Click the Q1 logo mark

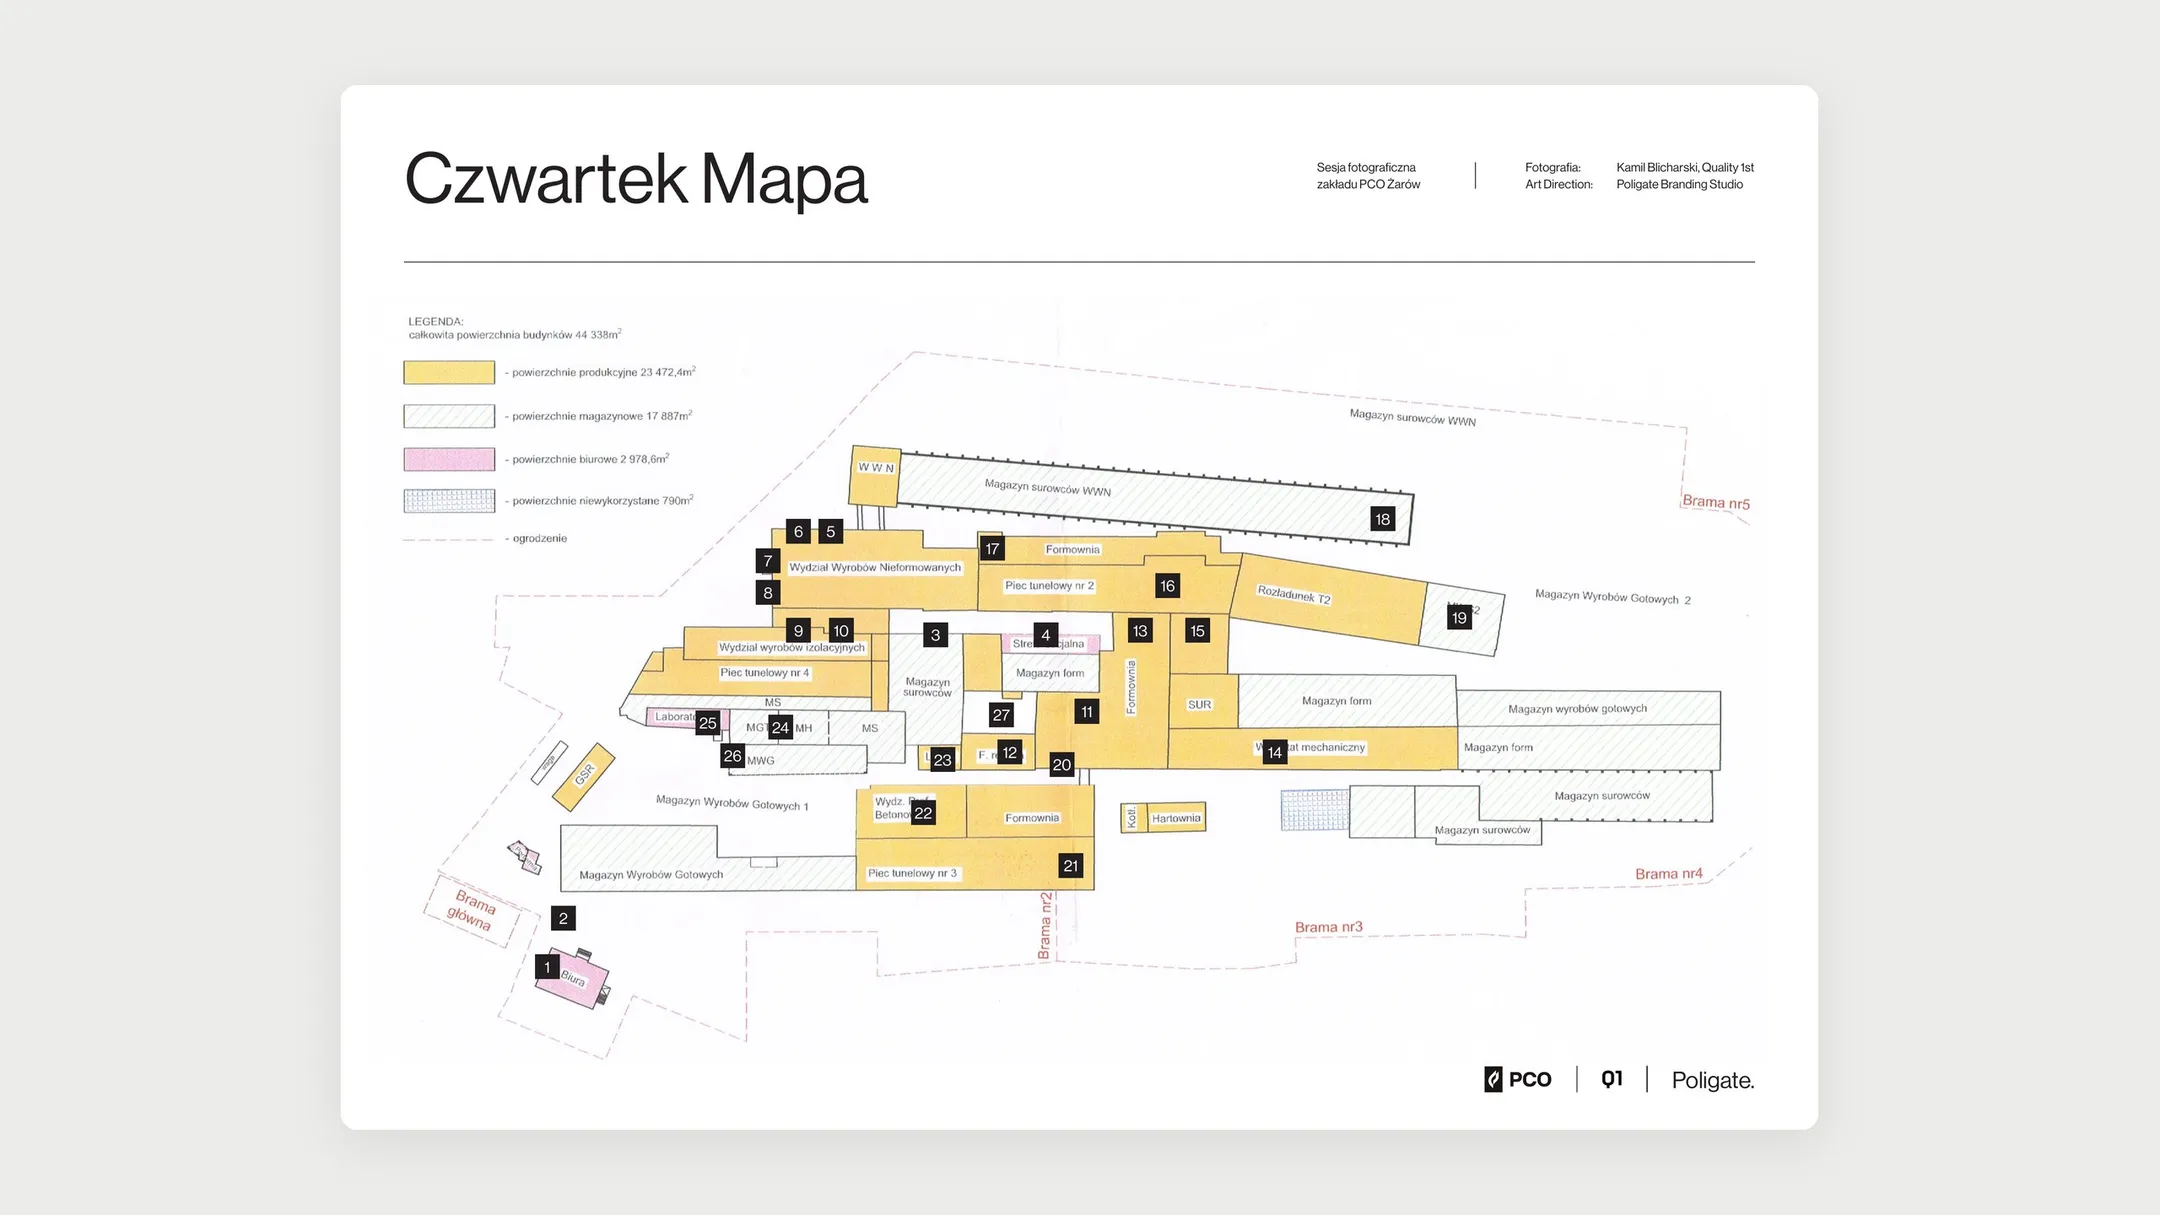tap(1612, 1079)
